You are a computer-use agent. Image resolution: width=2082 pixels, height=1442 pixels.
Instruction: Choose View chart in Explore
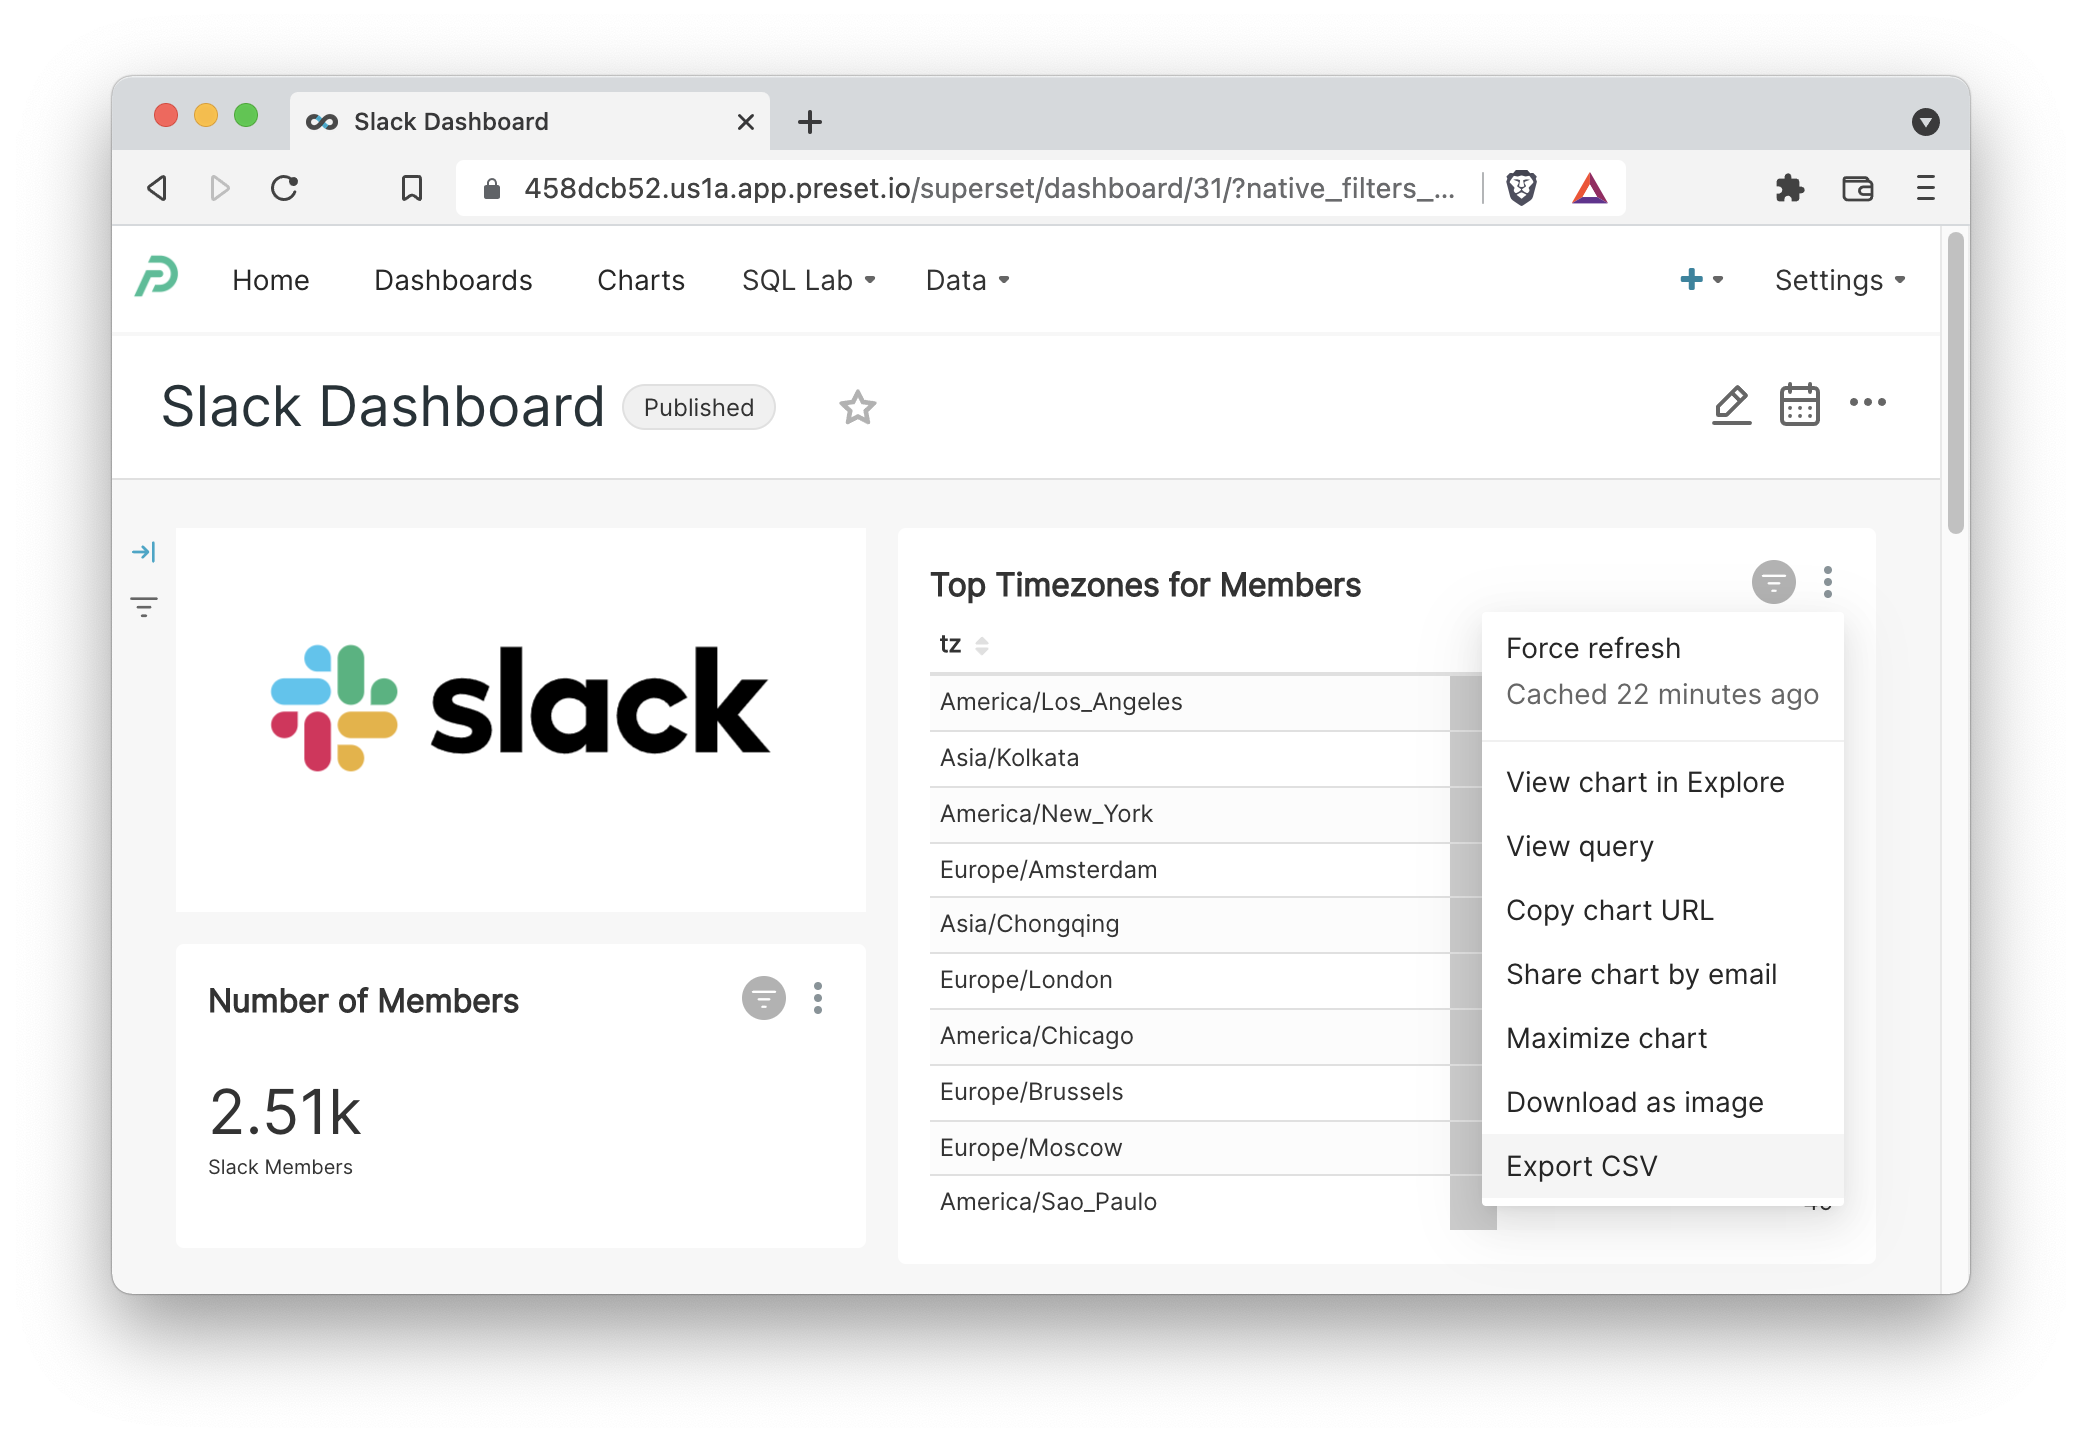coord(1644,782)
